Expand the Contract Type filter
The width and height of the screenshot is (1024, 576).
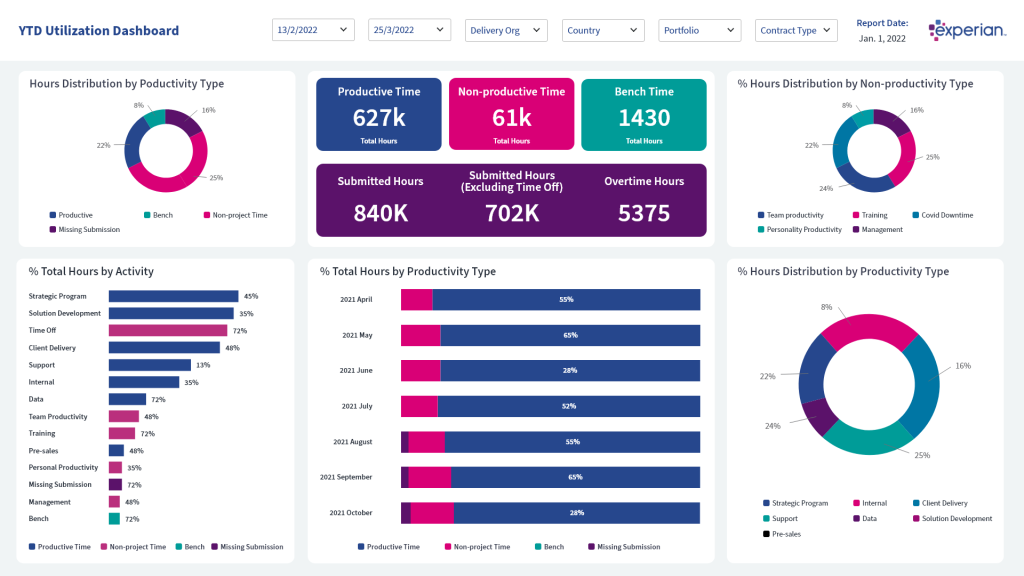pos(796,31)
